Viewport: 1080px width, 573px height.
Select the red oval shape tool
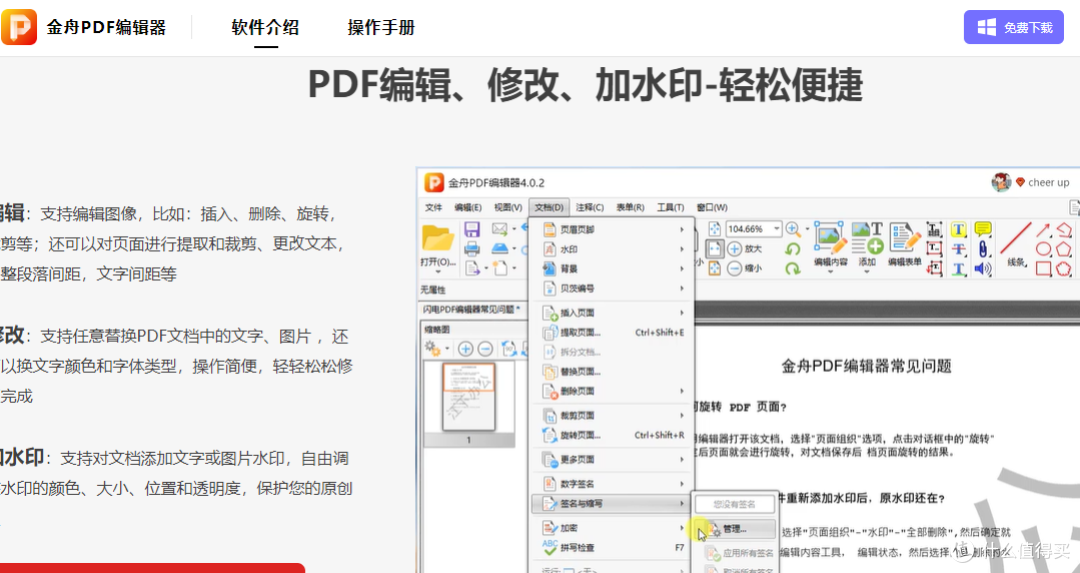[x=1043, y=249]
